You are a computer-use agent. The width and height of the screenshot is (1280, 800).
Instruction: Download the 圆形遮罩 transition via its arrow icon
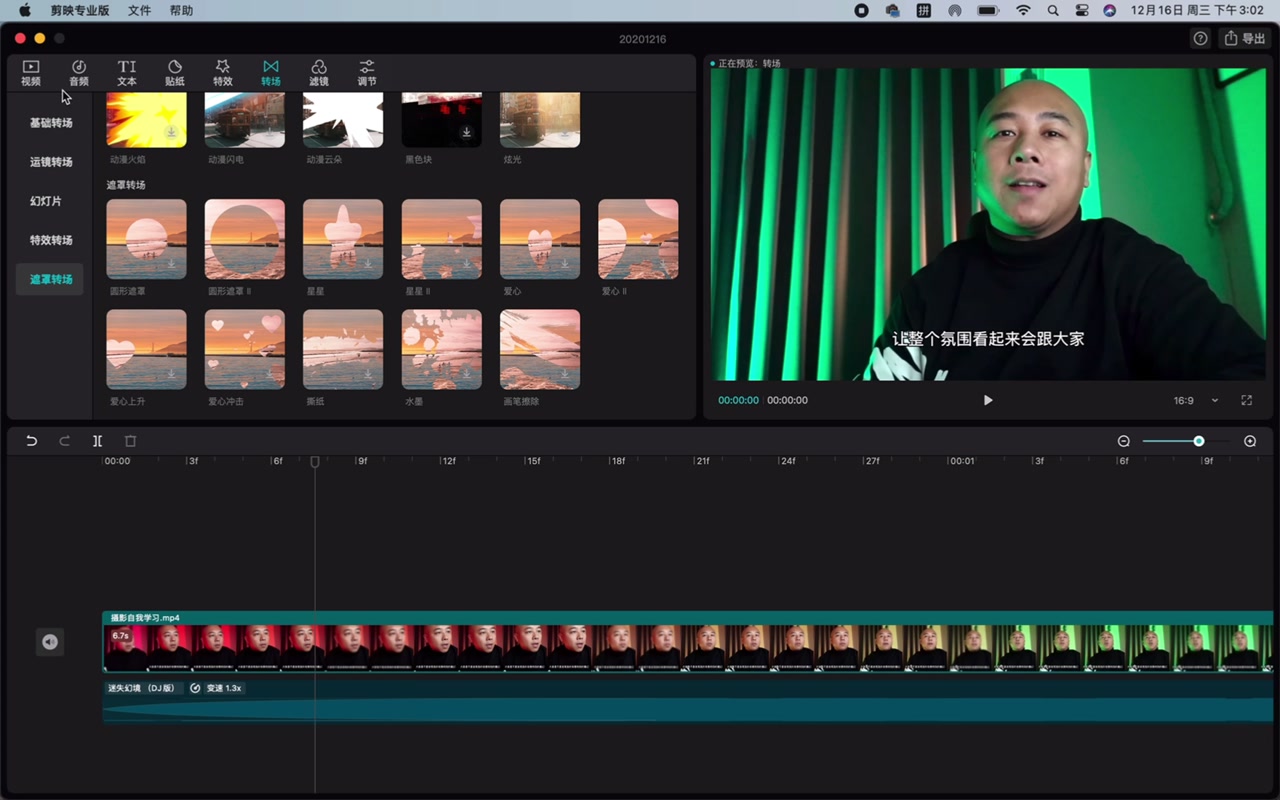172,264
